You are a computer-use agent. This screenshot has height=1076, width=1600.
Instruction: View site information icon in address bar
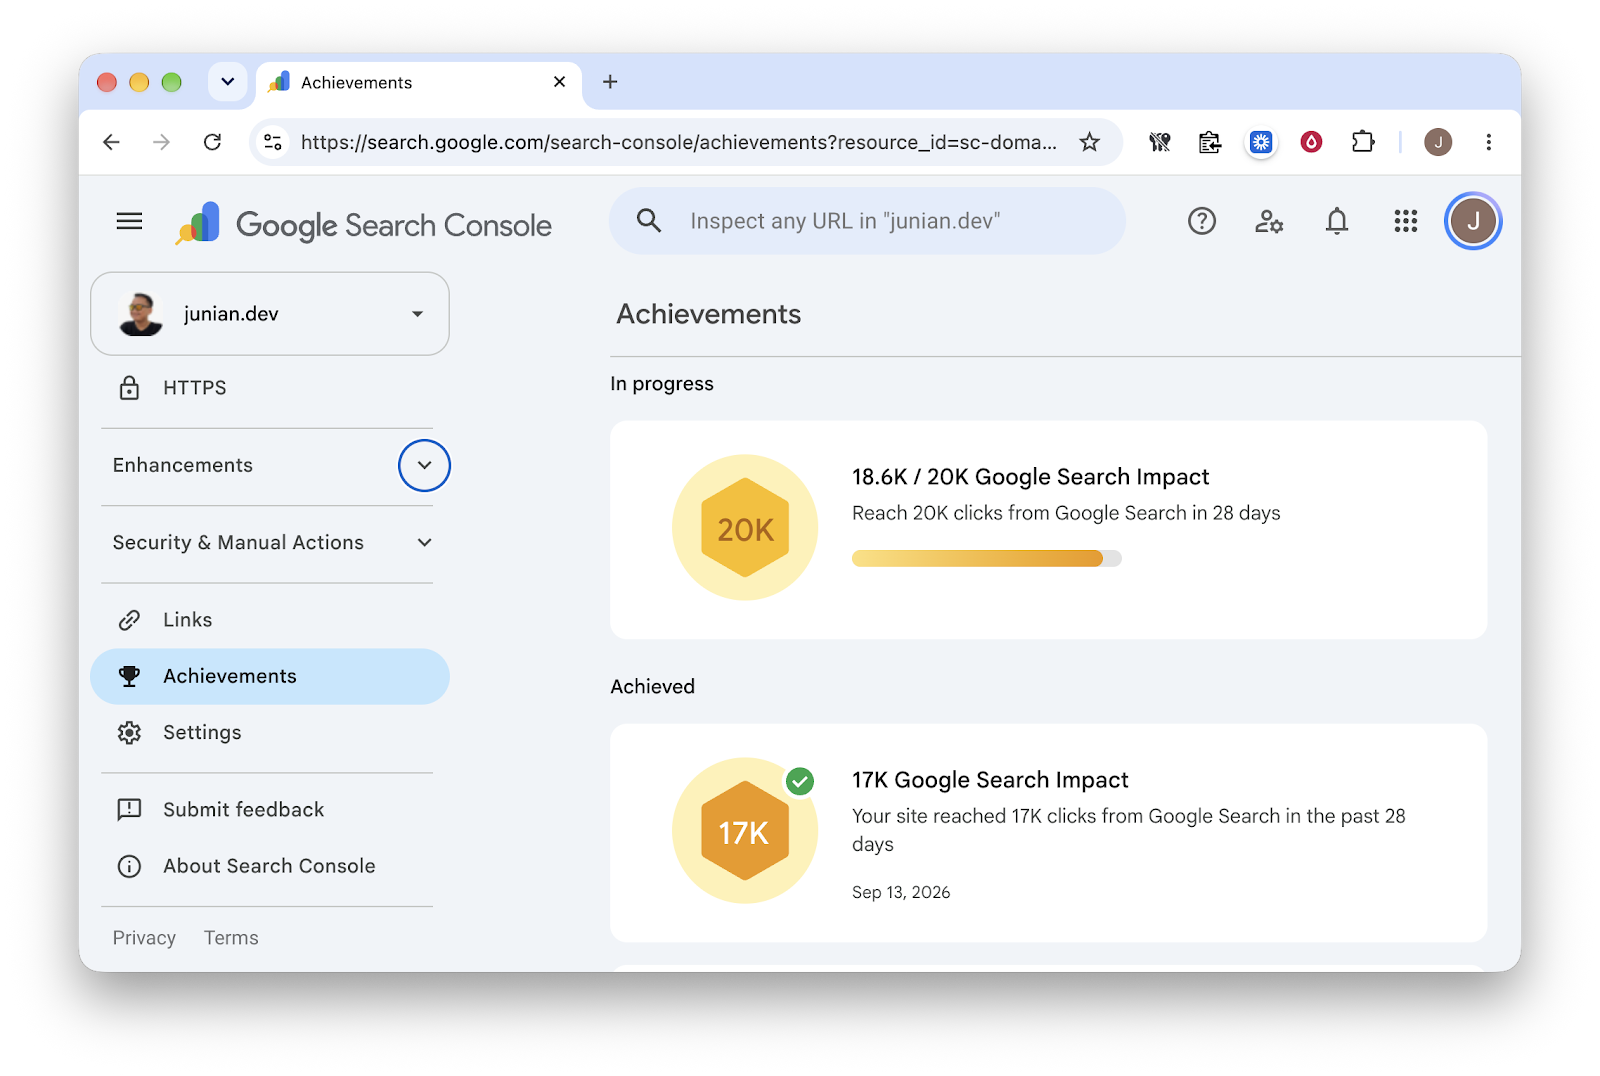point(273,142)
